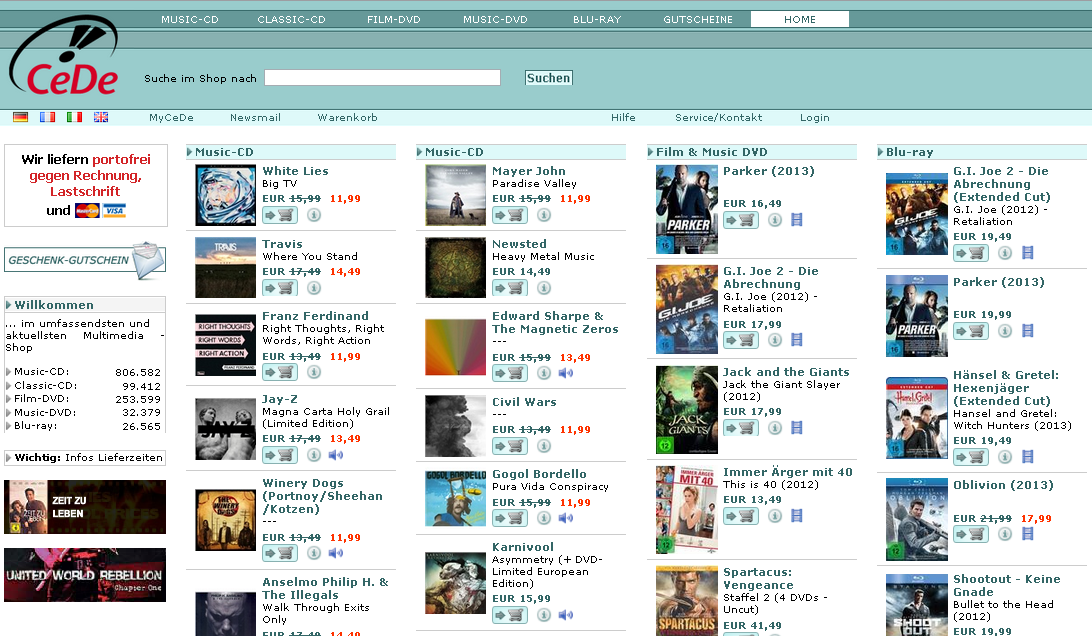The width and height of the screenshot is (1092, 636).
Task: Open the Warenkorb shopping cart link
Action: [x=348, y=118]
